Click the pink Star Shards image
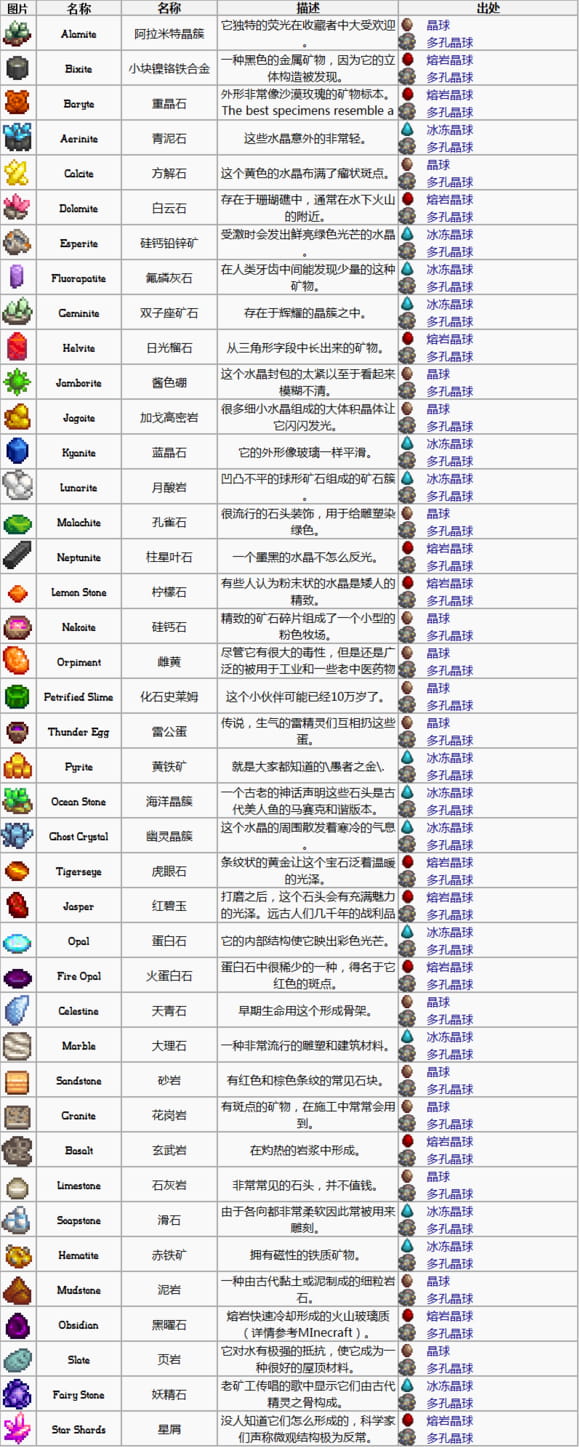Viewport: 580px width, 1448px height. click(x=17, y=1429)
